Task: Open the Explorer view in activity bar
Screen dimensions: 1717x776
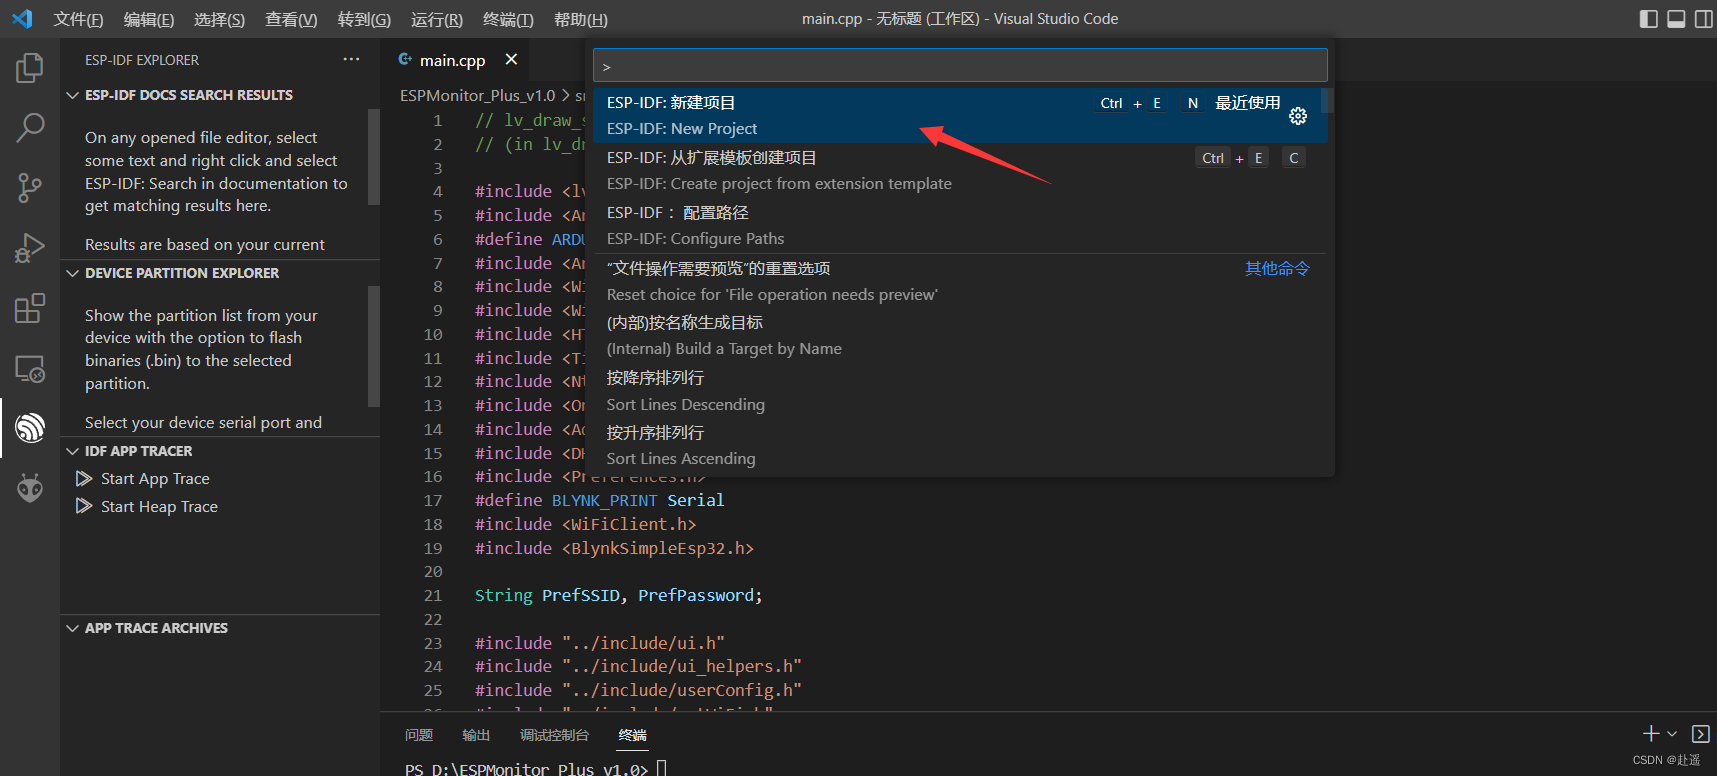Action: pyautogui.click(x=30, y=68)
